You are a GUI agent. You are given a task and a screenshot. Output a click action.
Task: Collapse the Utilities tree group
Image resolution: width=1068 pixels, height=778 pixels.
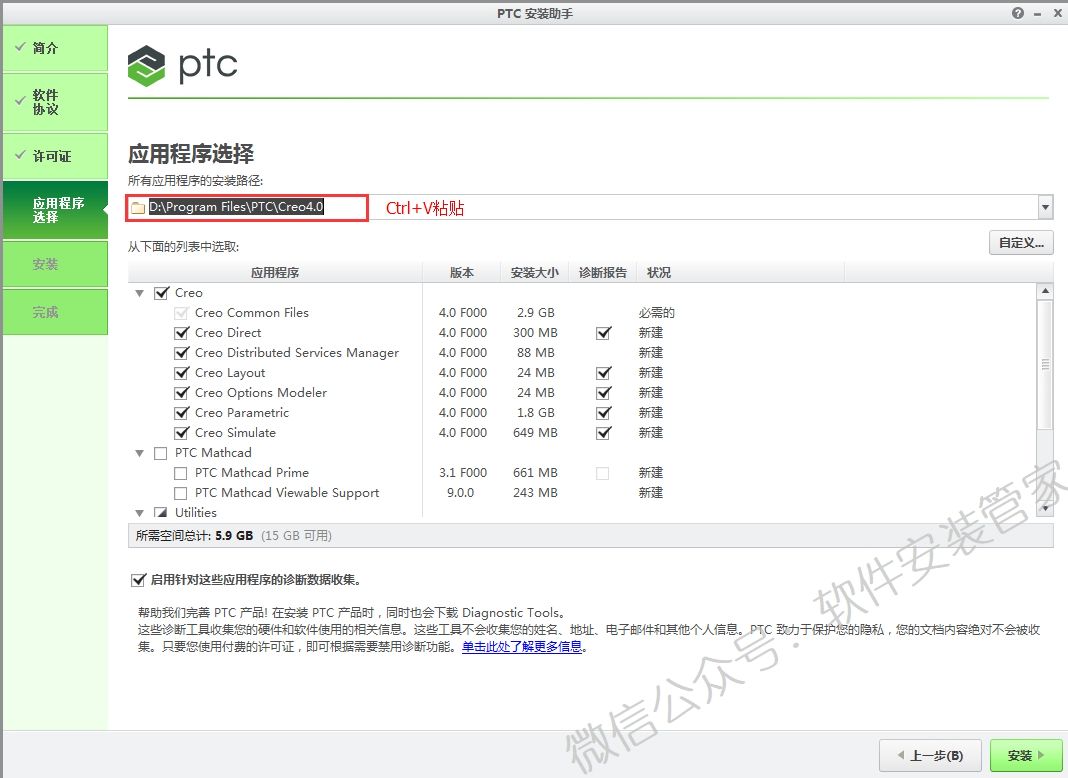point(140,513)
